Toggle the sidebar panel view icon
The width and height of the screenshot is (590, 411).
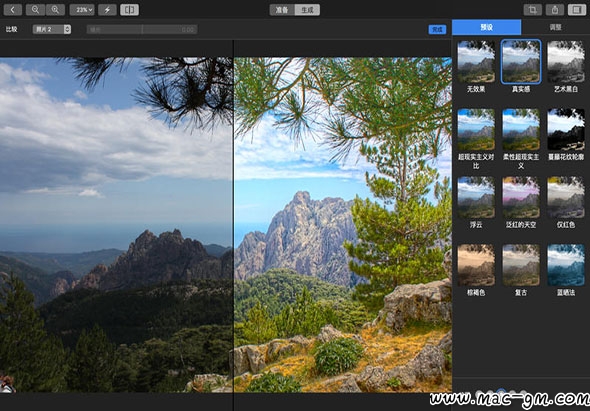click(x=577, y=10)
